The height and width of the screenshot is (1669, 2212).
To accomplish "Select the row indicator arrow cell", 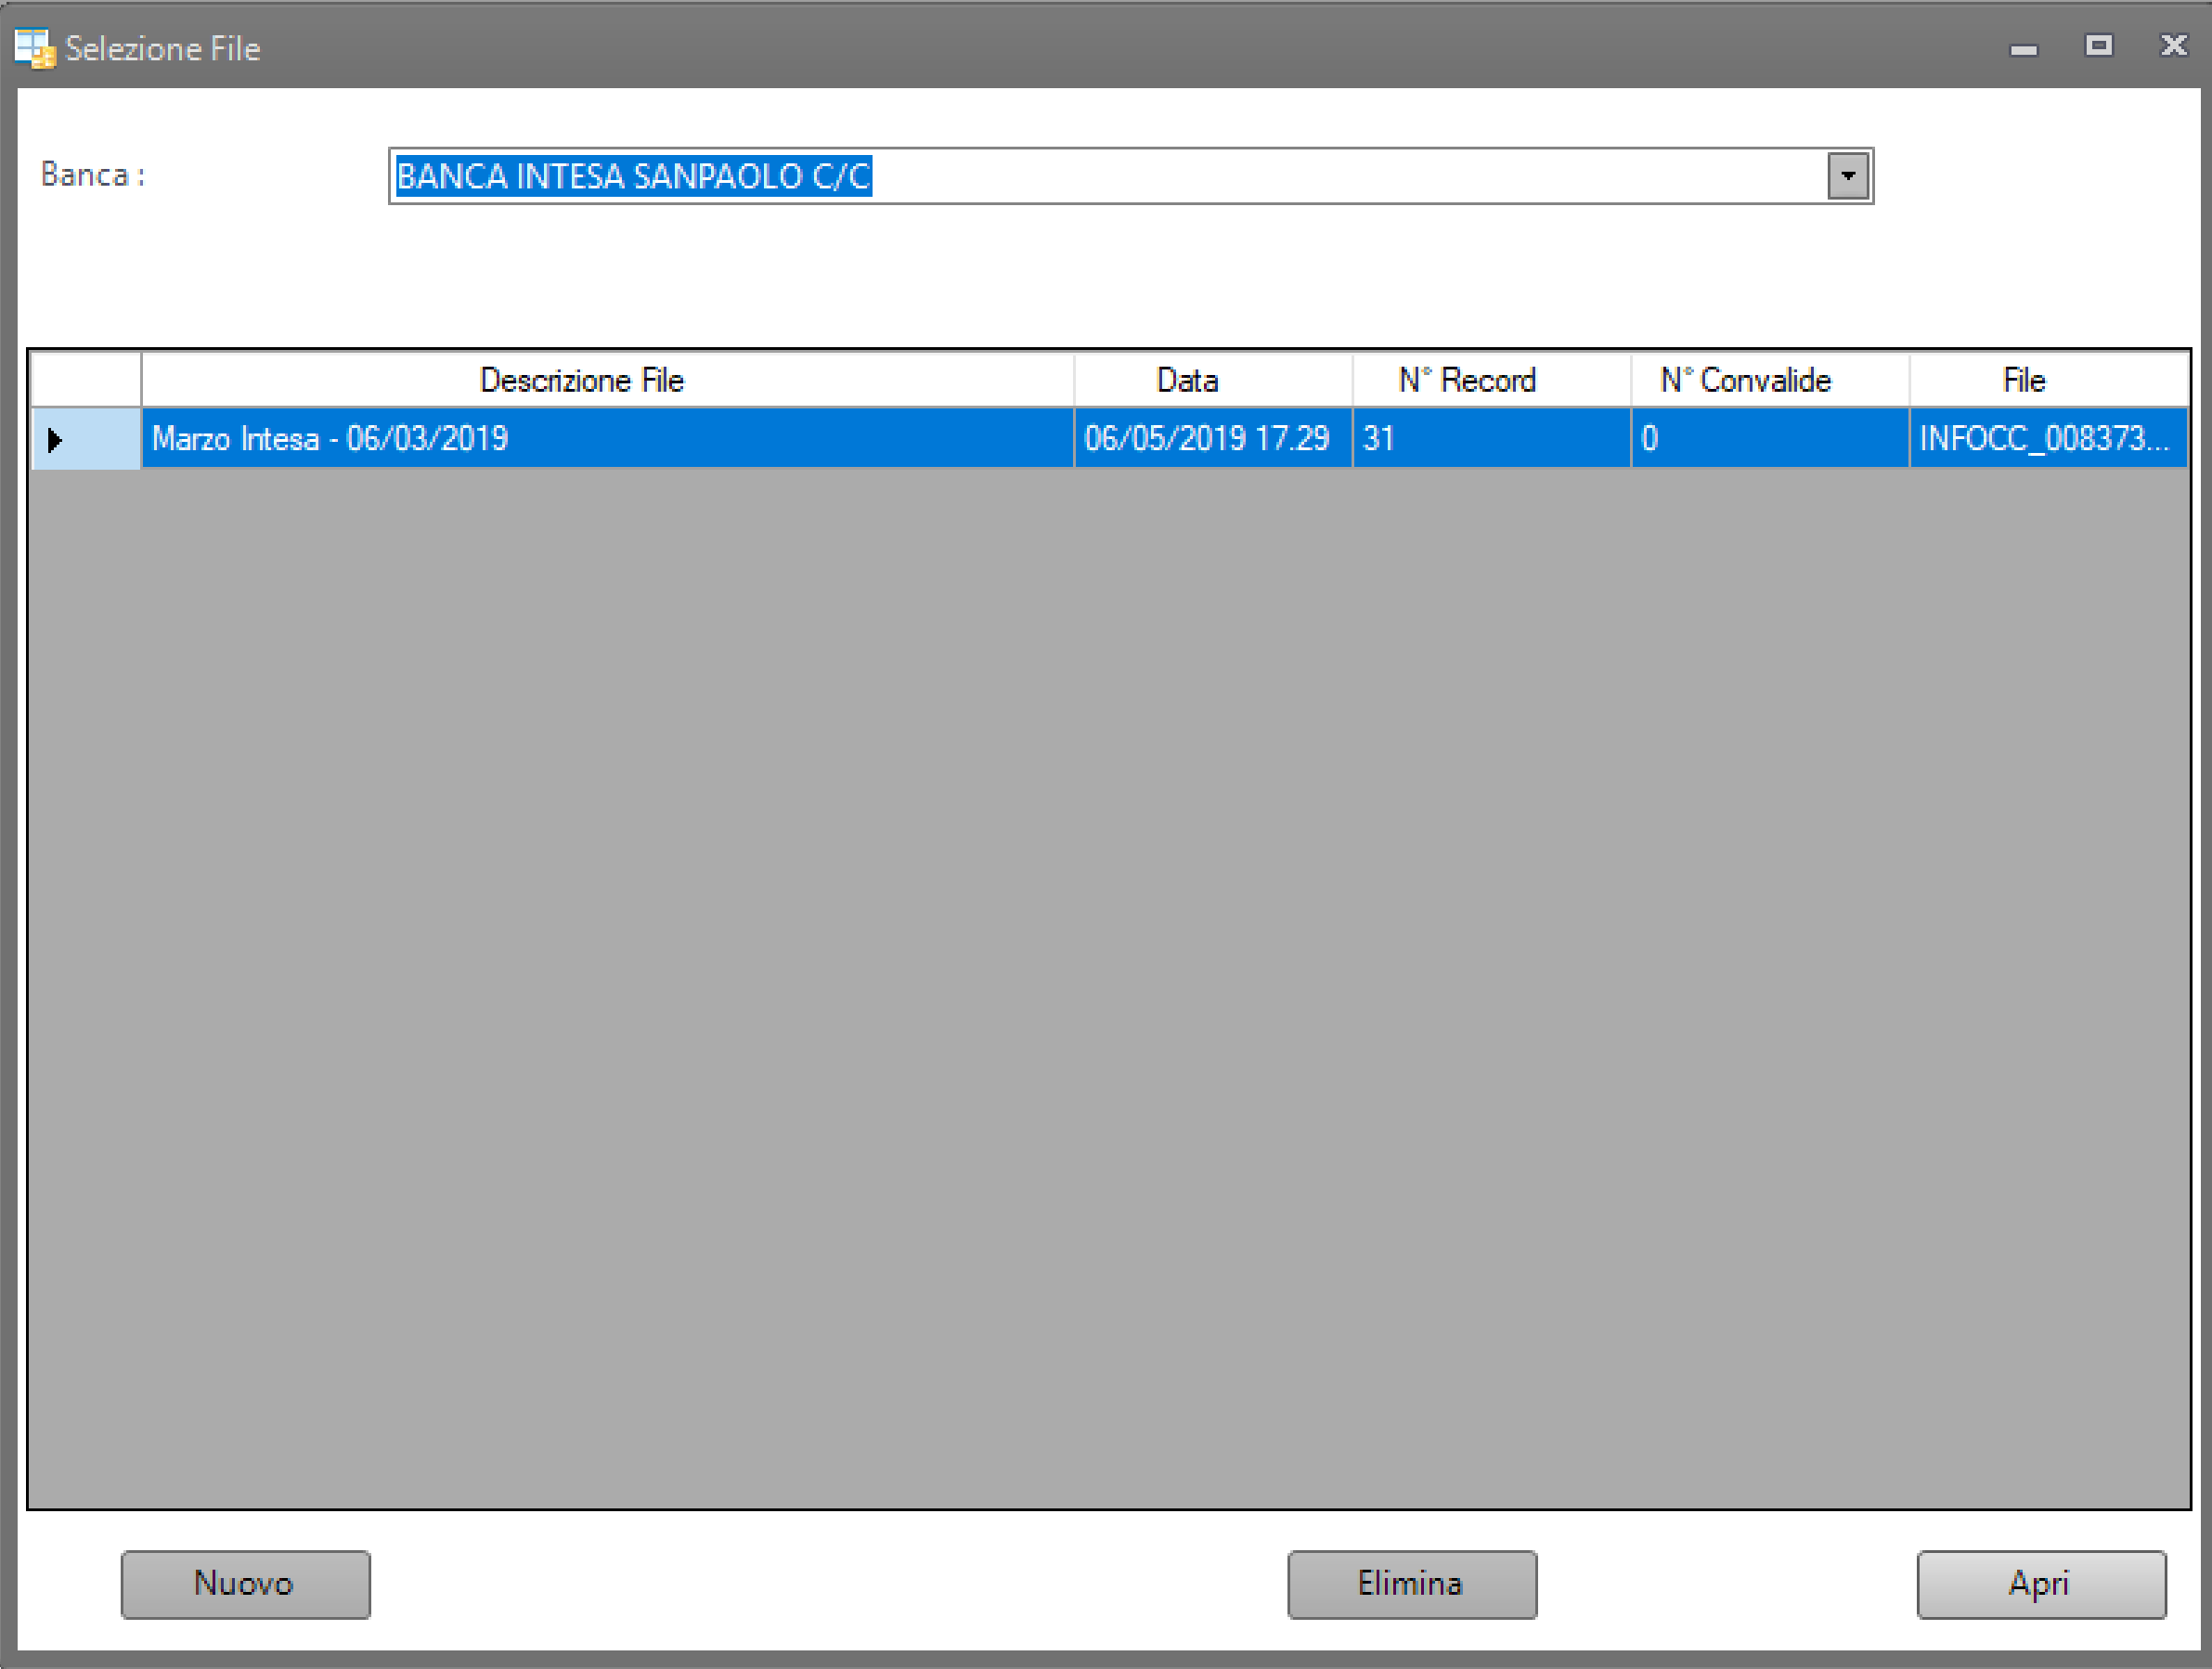I will [x=85, y=439].
